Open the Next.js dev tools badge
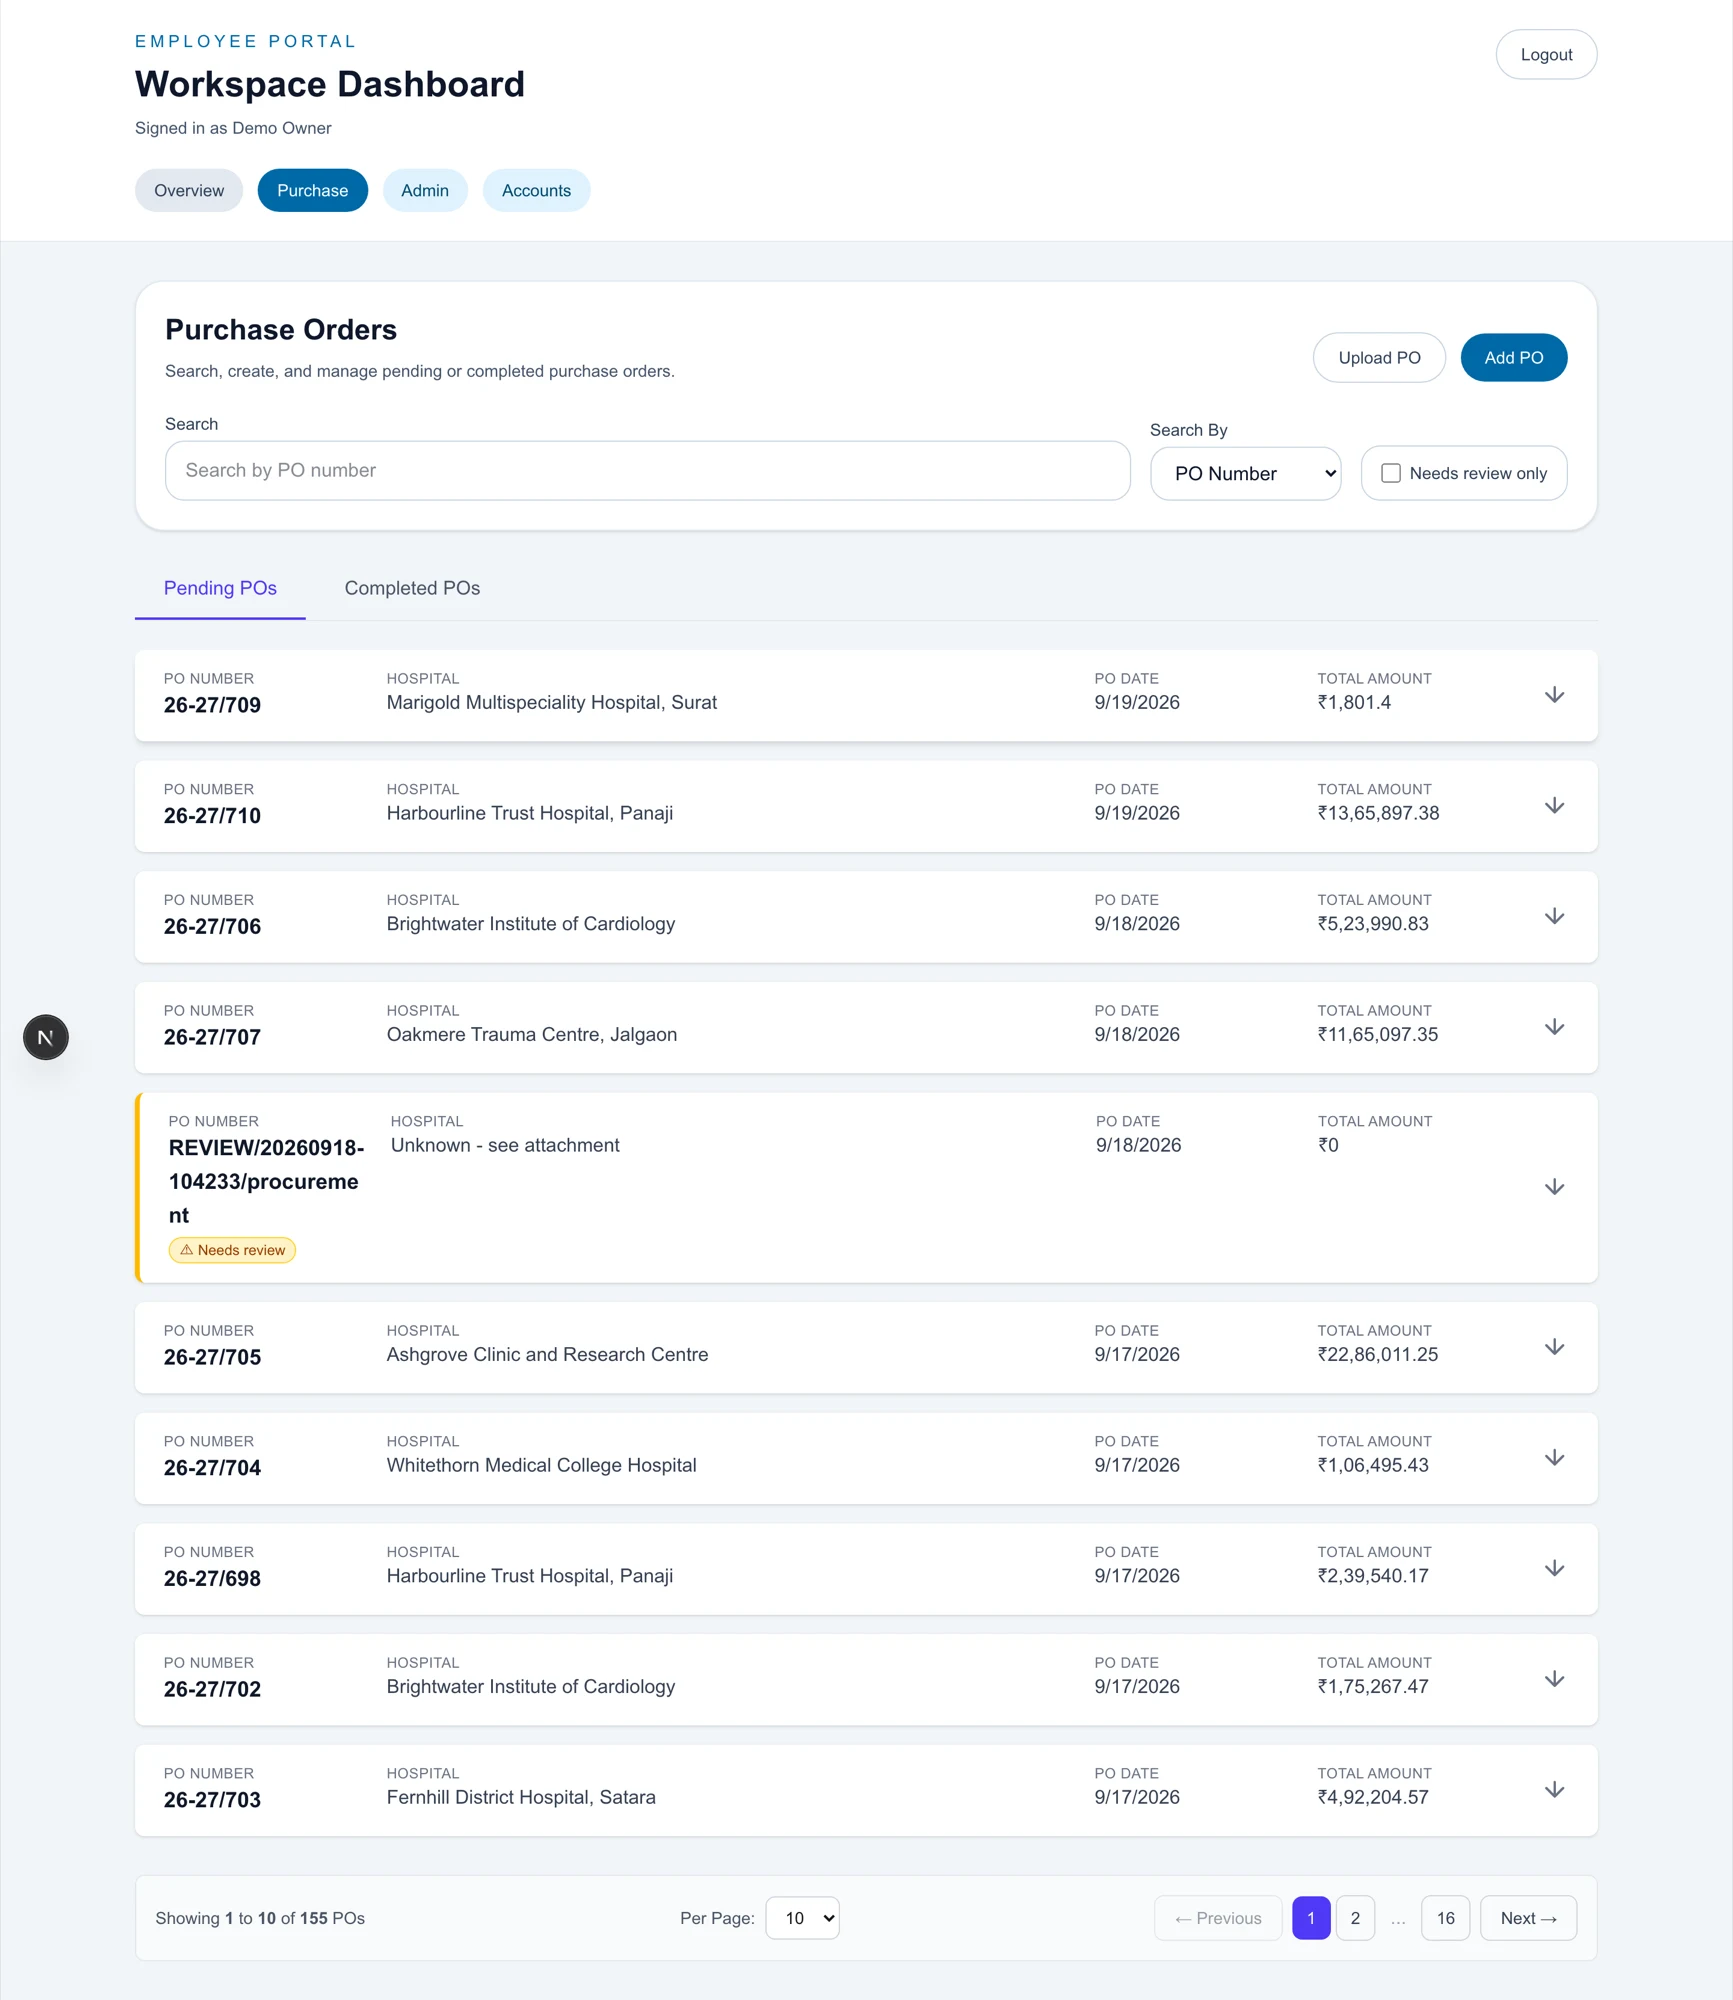Image resolution: width=1733 pixels, height=2000 pixels. click(x=46, y=1037)
